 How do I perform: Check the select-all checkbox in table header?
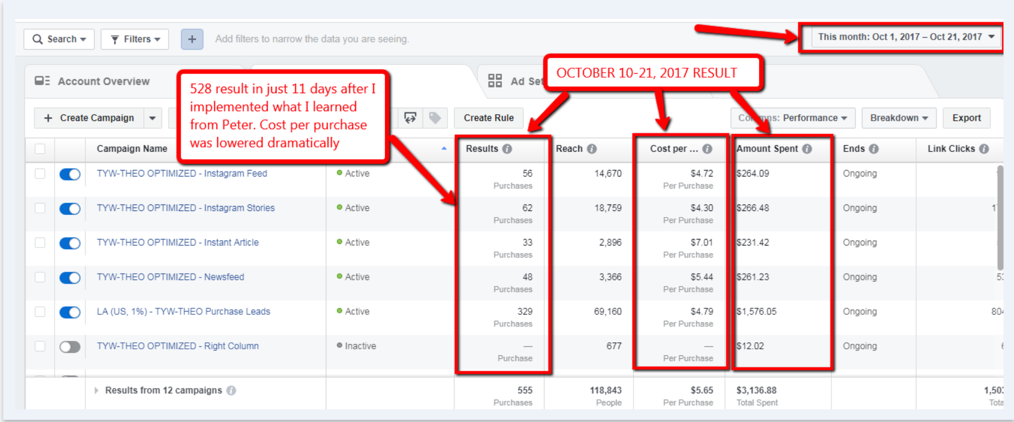point(41,149)
